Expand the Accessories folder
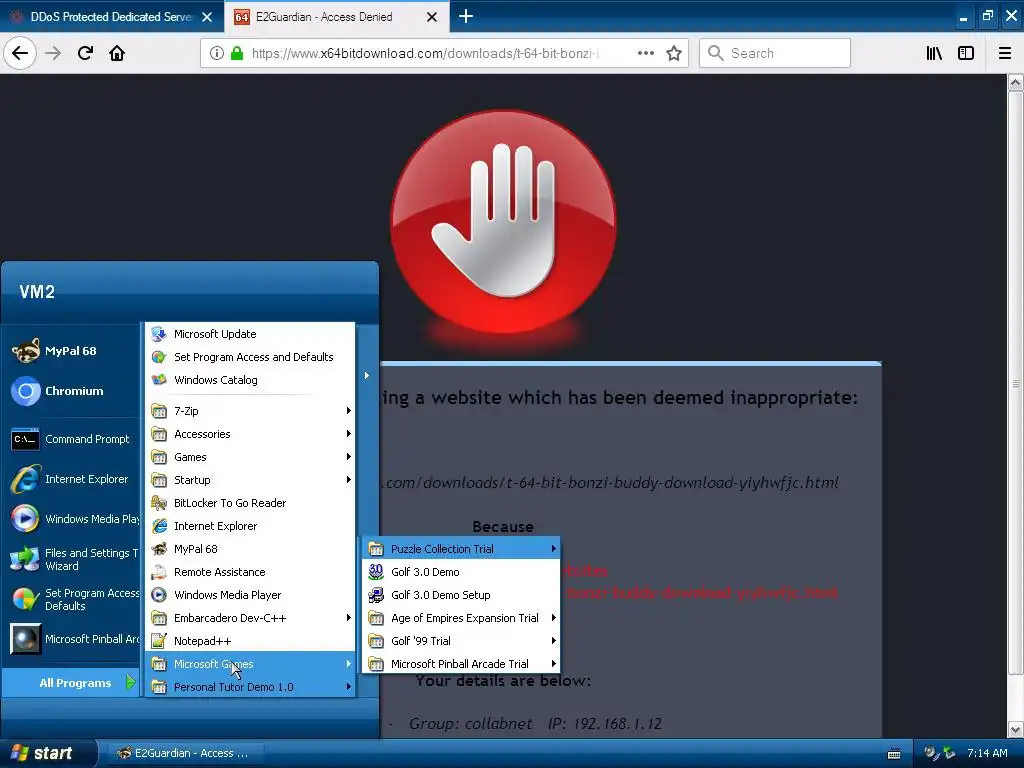Screen dimensions: 1024x768 click(x=251, y=434)
